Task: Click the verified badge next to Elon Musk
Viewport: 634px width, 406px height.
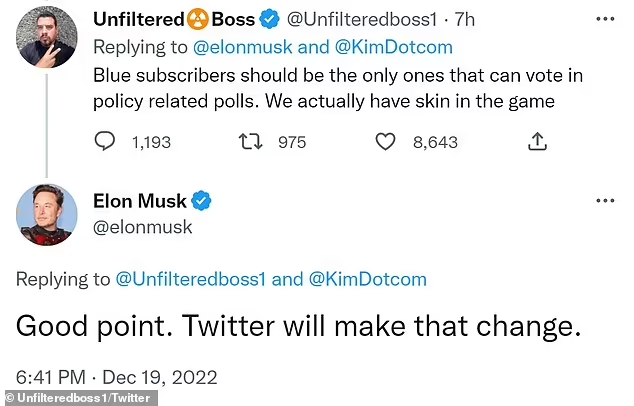Action: tap(203, 202)
